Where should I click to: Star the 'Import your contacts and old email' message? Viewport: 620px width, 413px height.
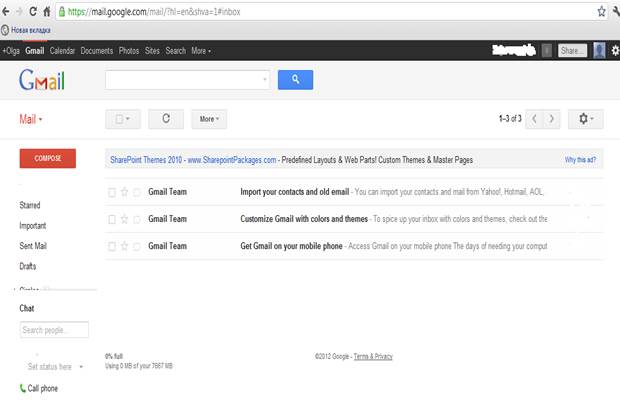click(125, 192)
